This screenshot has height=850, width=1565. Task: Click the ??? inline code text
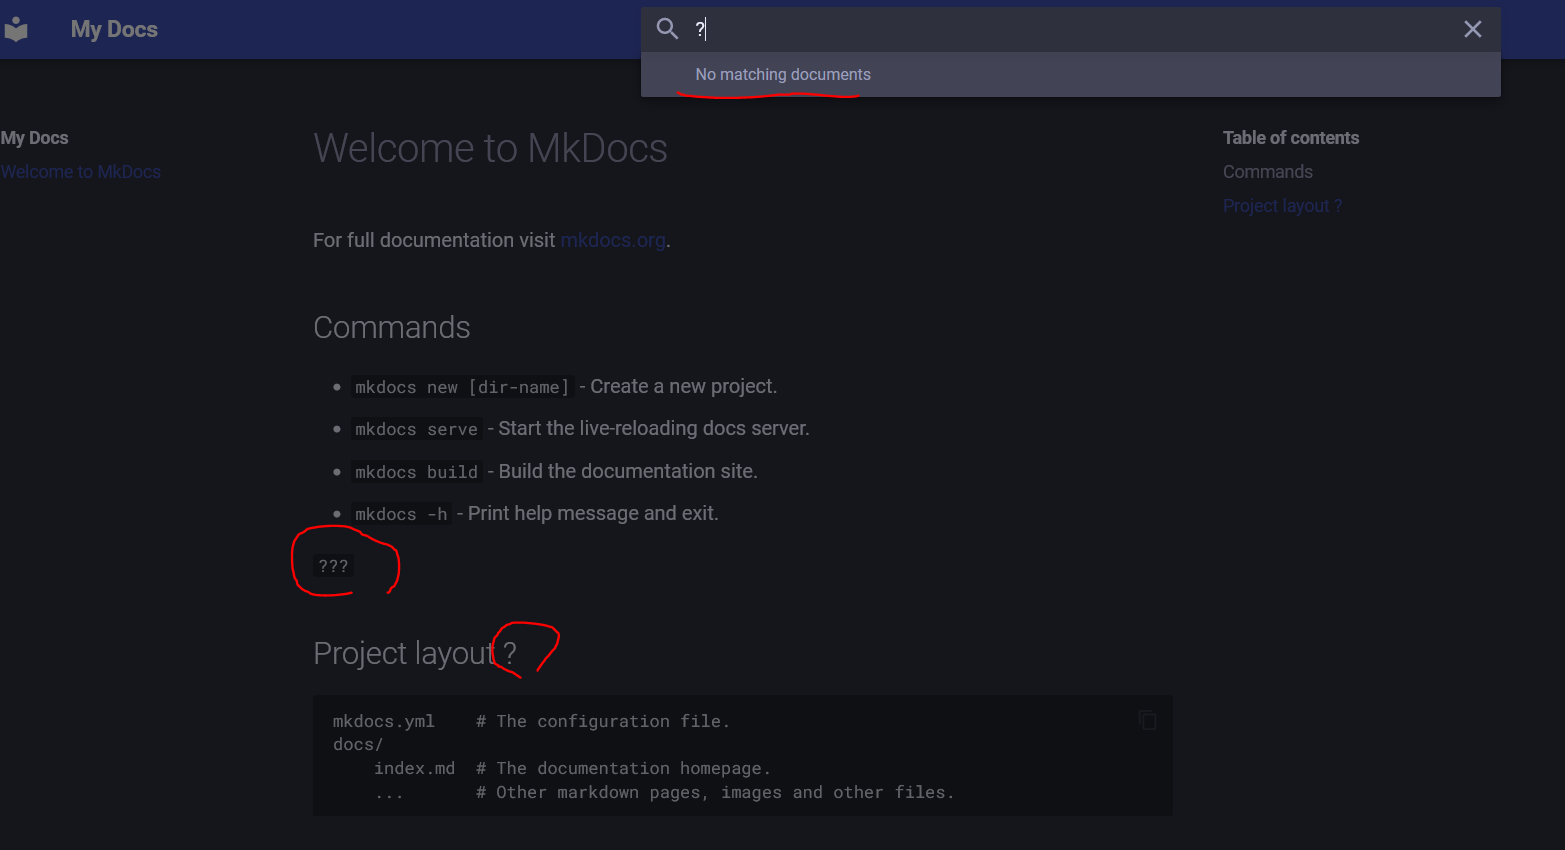click(333, 566)
